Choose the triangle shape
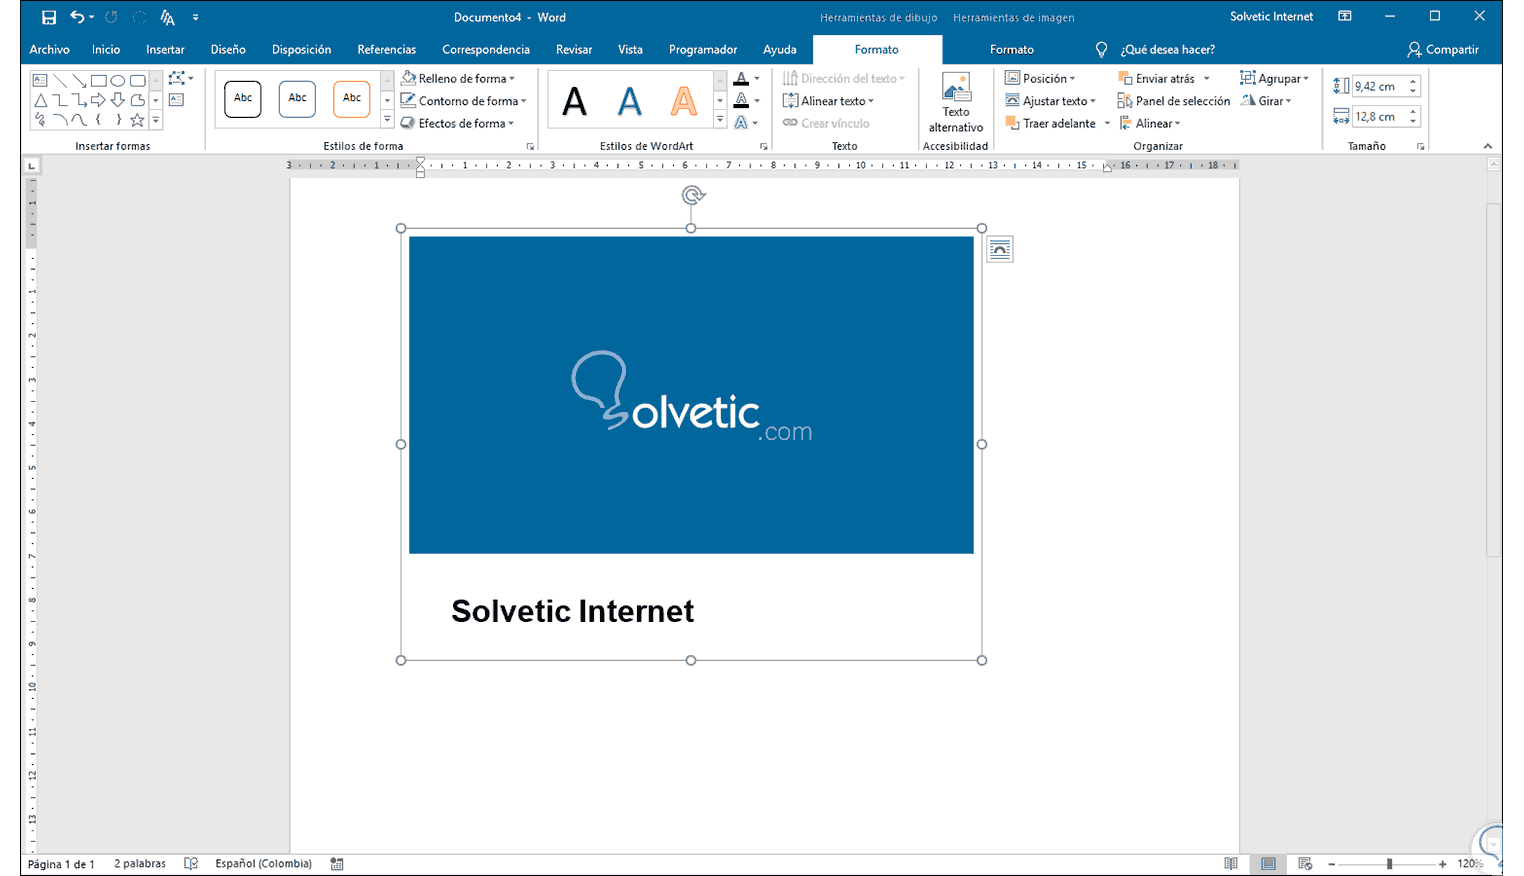This screenshot has height=876, width=1524. point(40,100)
